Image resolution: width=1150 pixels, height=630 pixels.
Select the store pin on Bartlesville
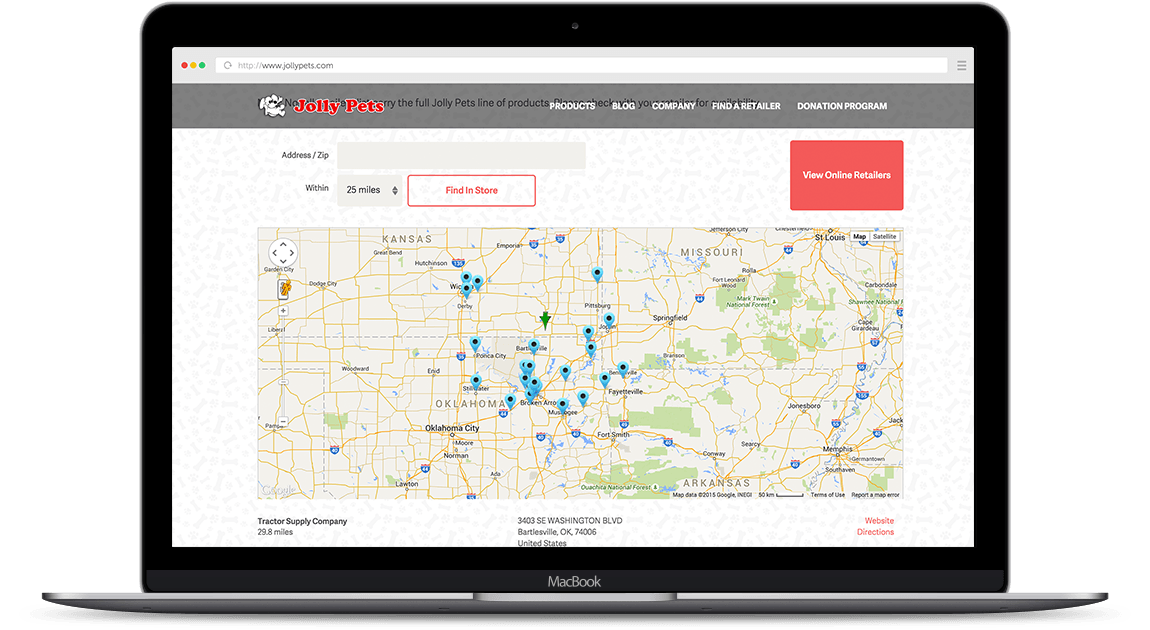coord(534,346)
